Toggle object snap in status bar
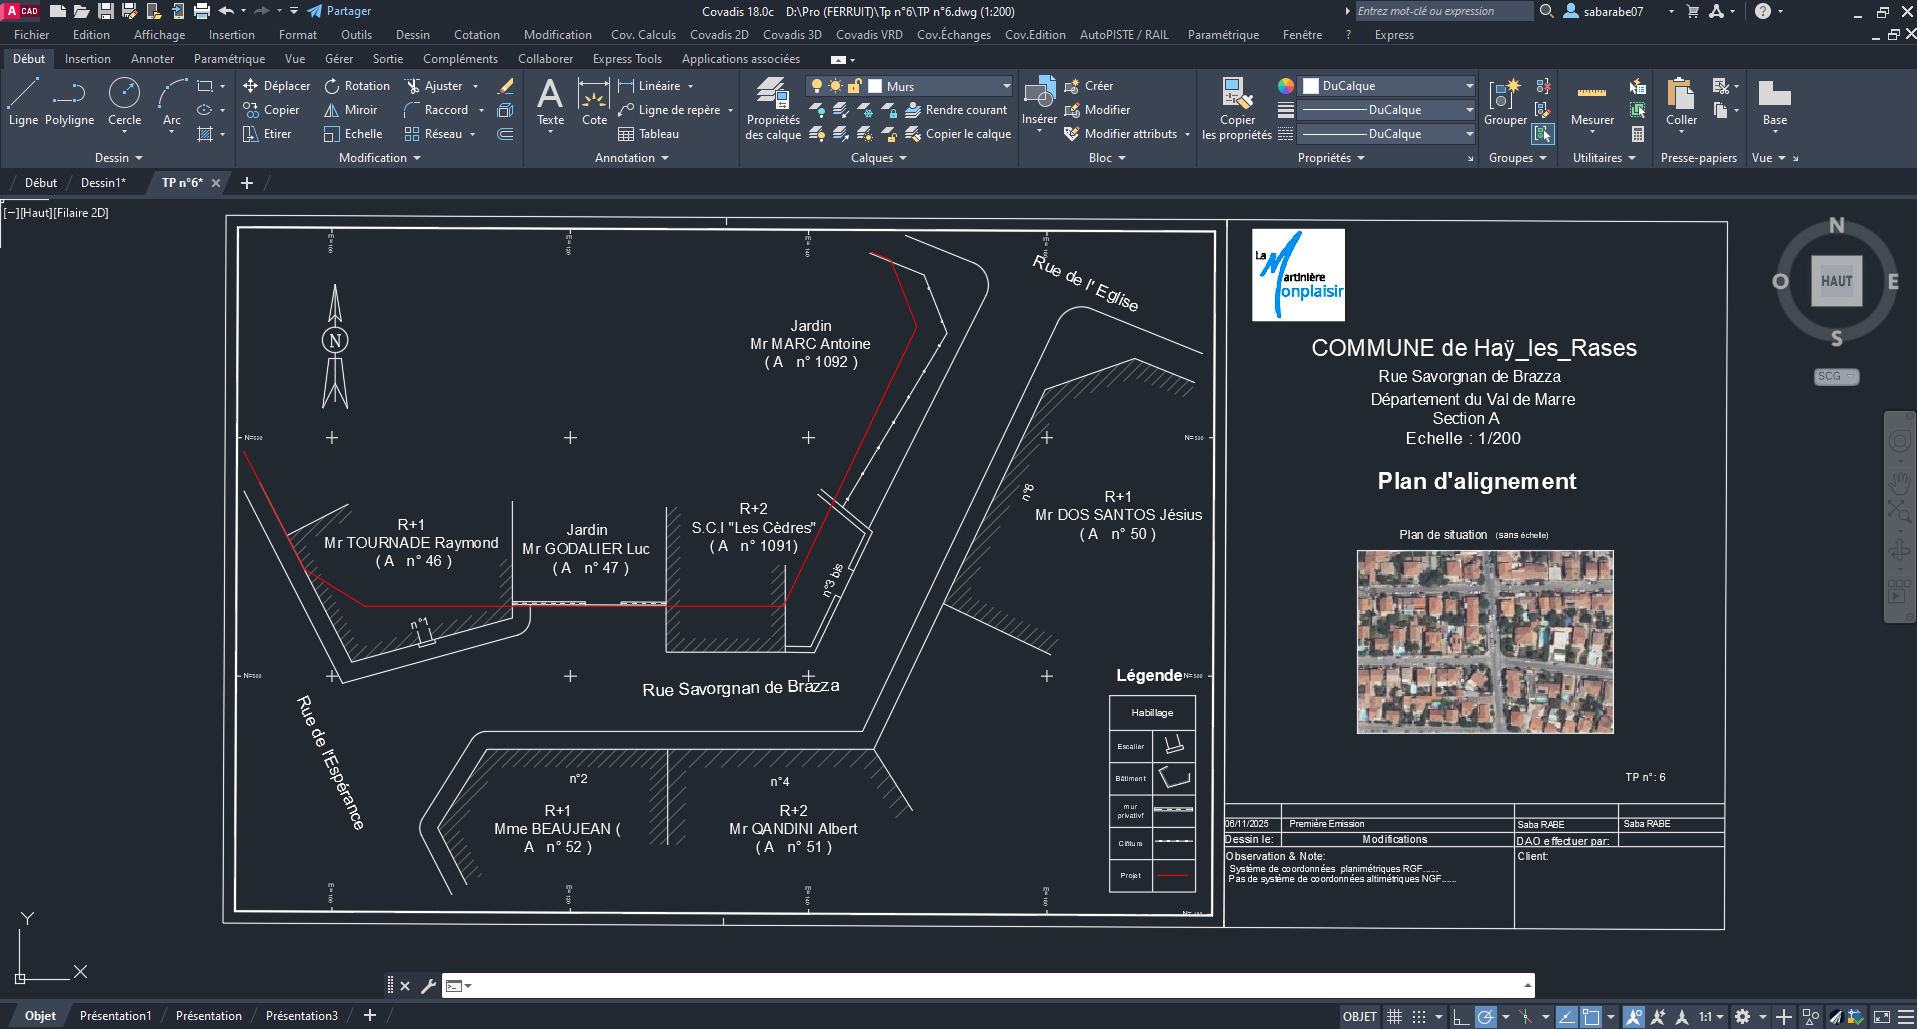This screenshot has width=1917, height=1029. coord(1591,1017)
